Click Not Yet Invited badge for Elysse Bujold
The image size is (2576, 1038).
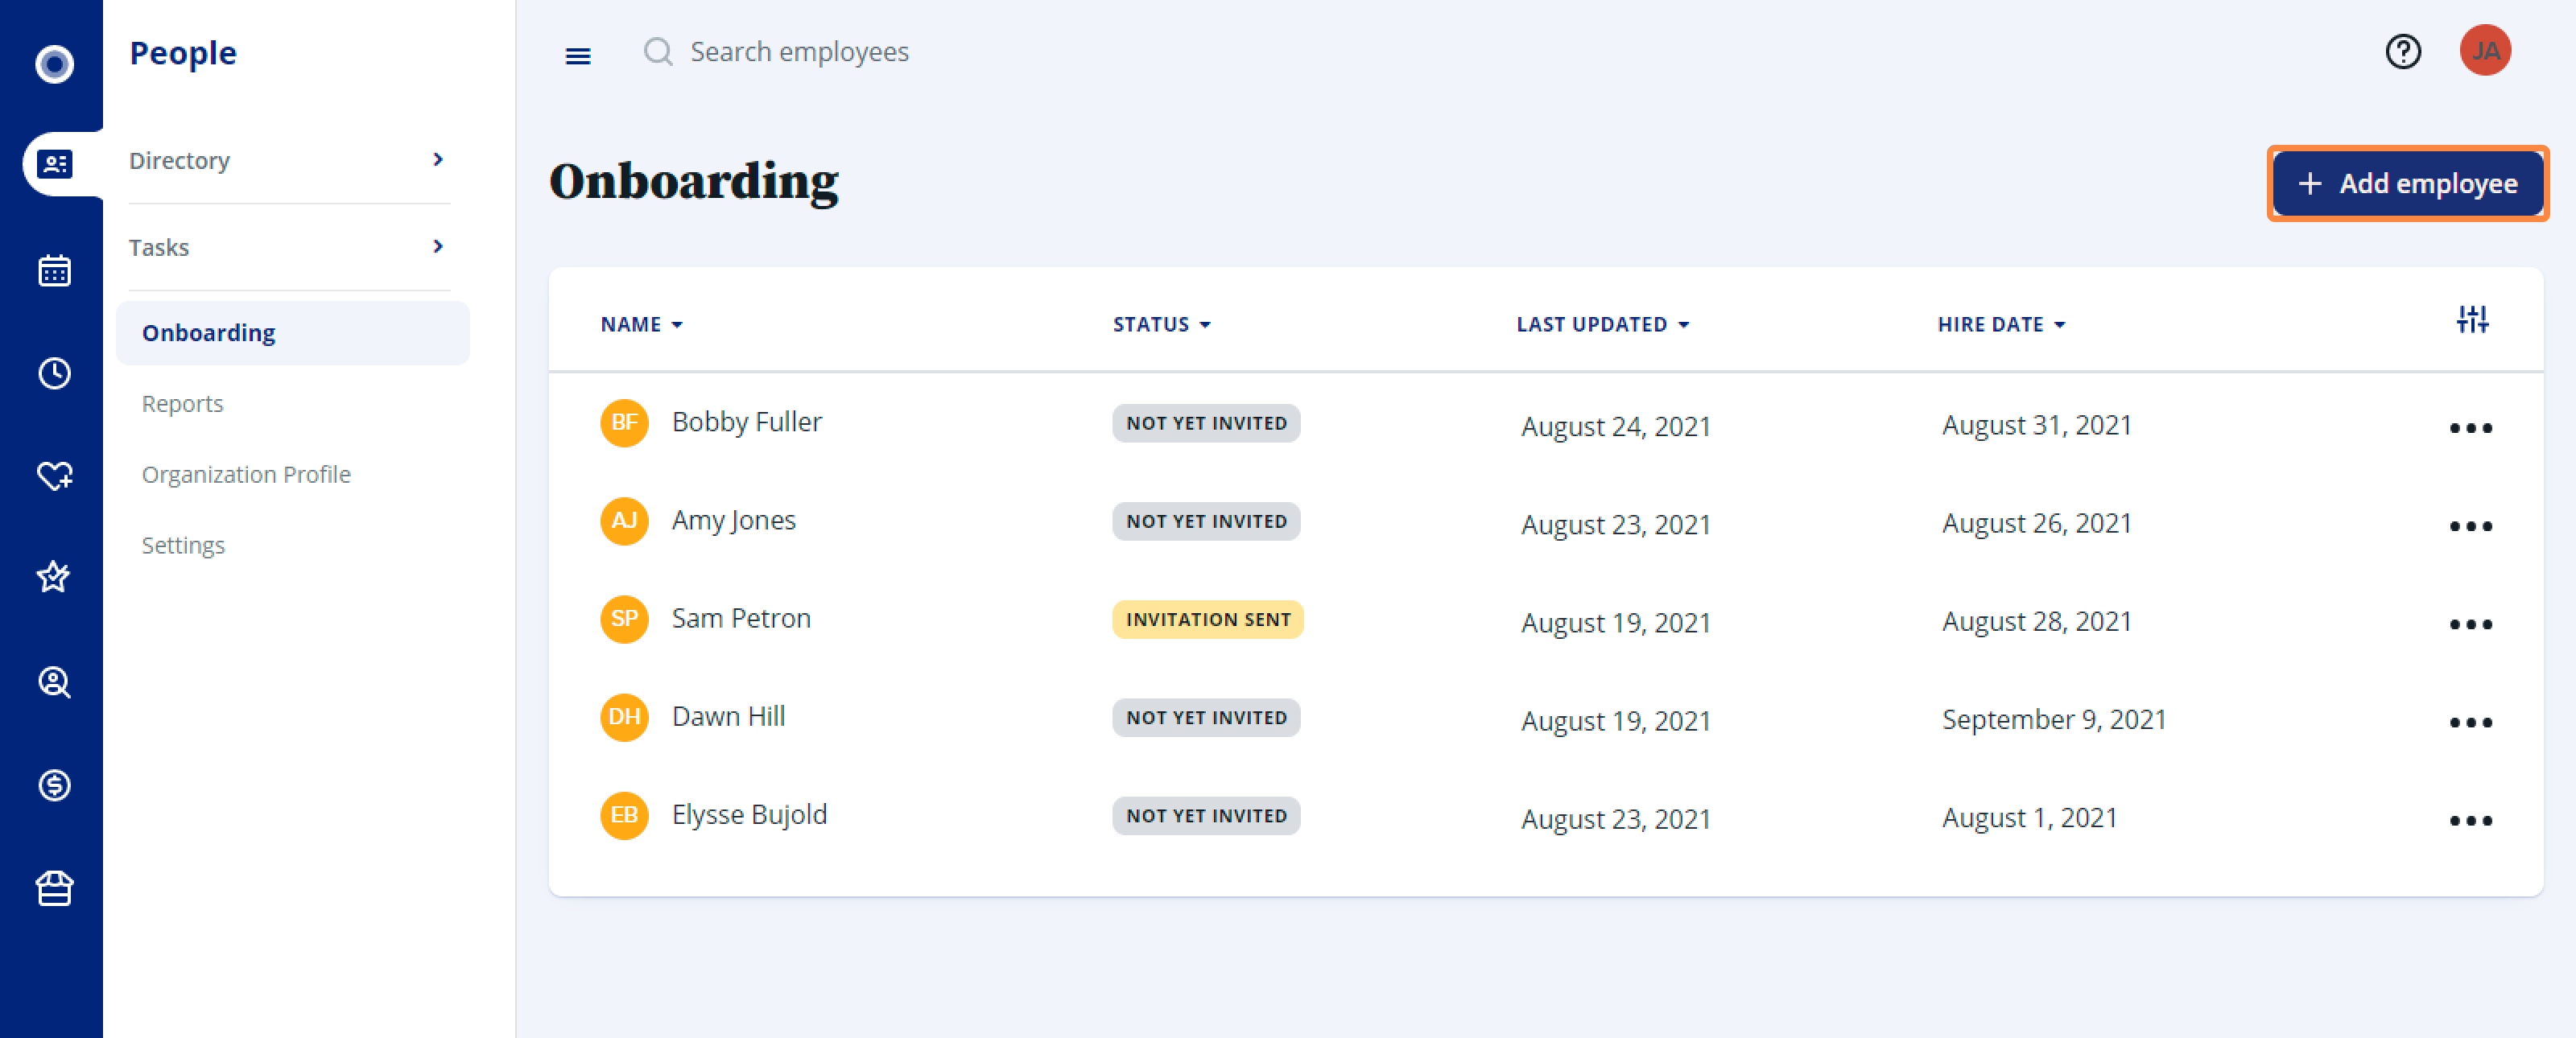coord(1206,815)
